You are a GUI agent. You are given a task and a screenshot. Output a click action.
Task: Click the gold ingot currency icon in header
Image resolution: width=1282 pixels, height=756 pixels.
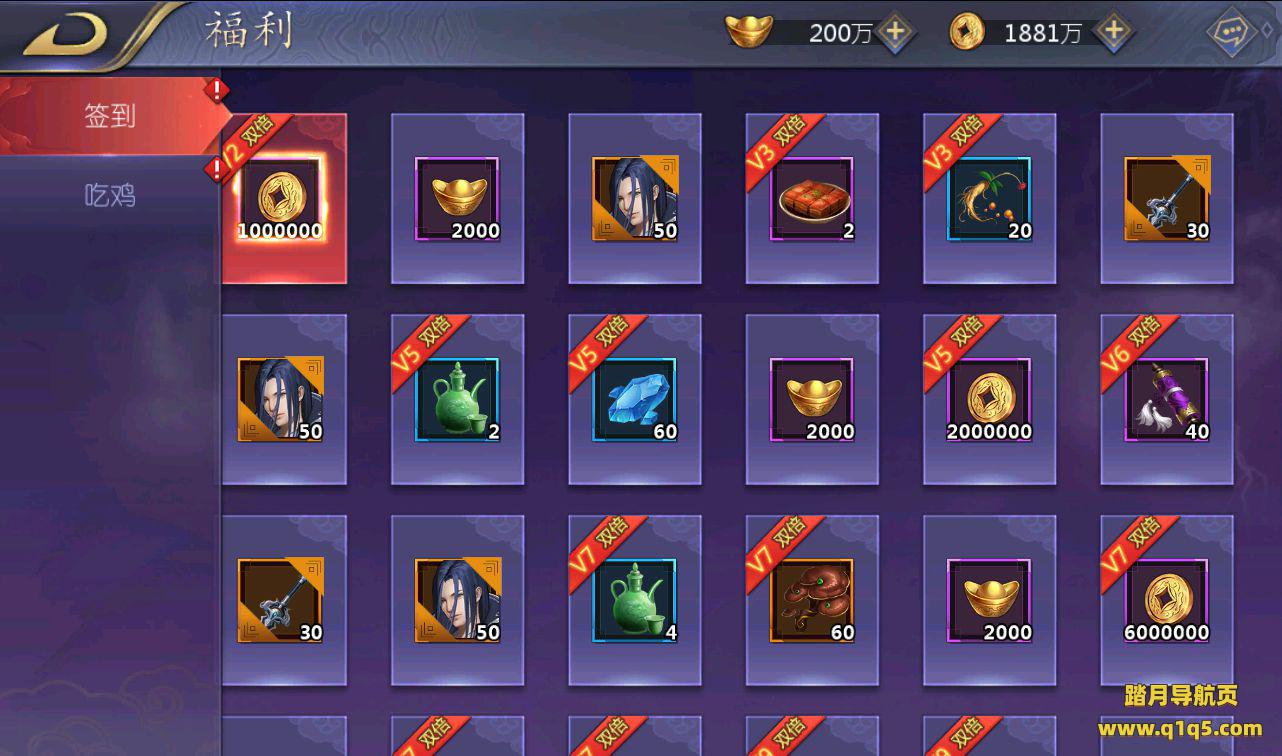[x=749, y=31]
